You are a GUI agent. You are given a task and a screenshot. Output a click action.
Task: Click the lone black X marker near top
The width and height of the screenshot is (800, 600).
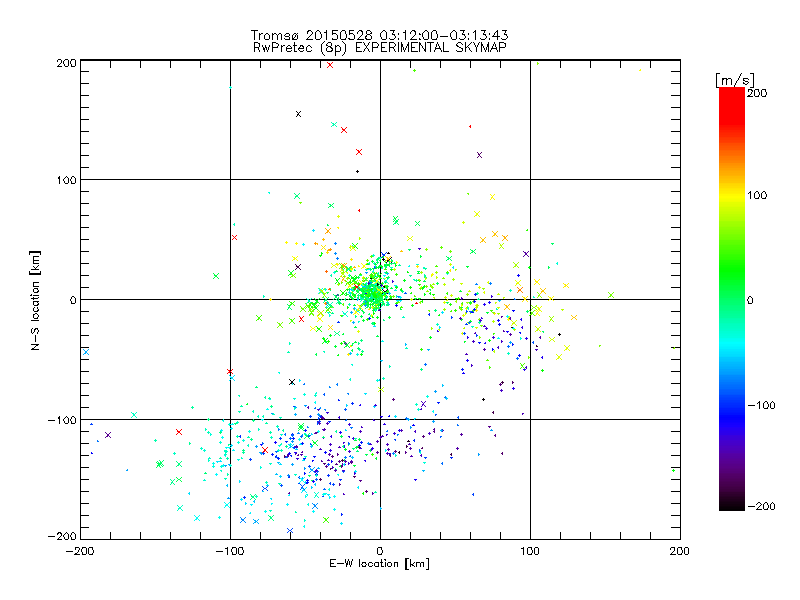tap(298, 114)
